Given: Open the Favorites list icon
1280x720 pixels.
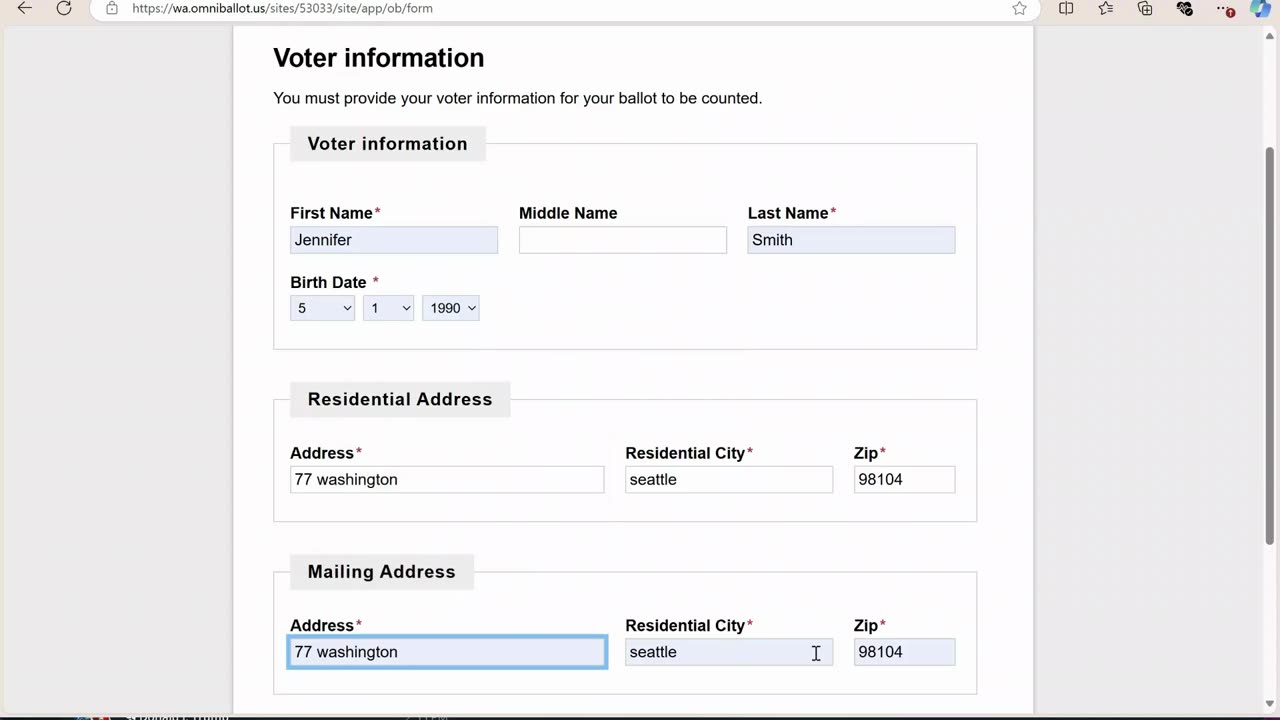Looking at the screenshot, I should [x=1106, y=8].
